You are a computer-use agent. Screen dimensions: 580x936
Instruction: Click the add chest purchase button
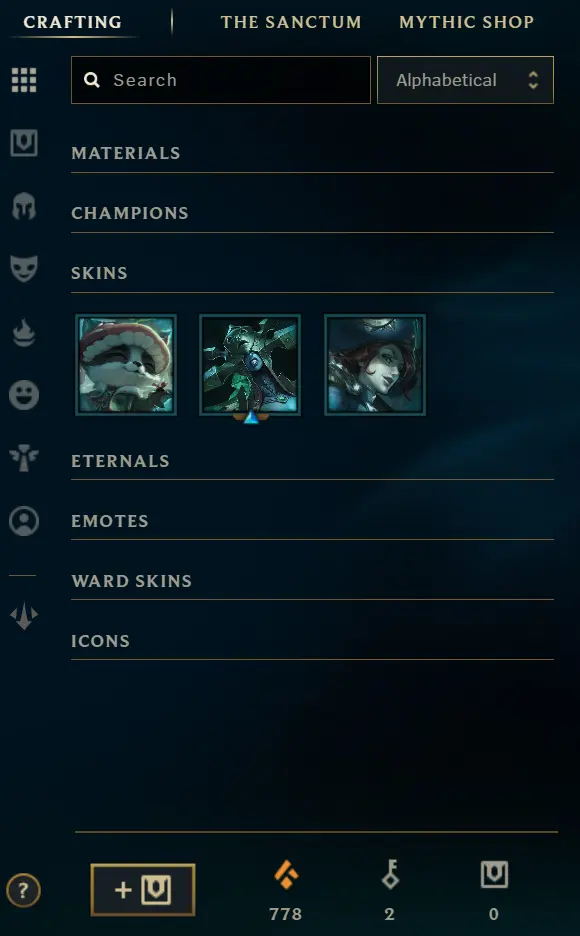tap(143, 889)
